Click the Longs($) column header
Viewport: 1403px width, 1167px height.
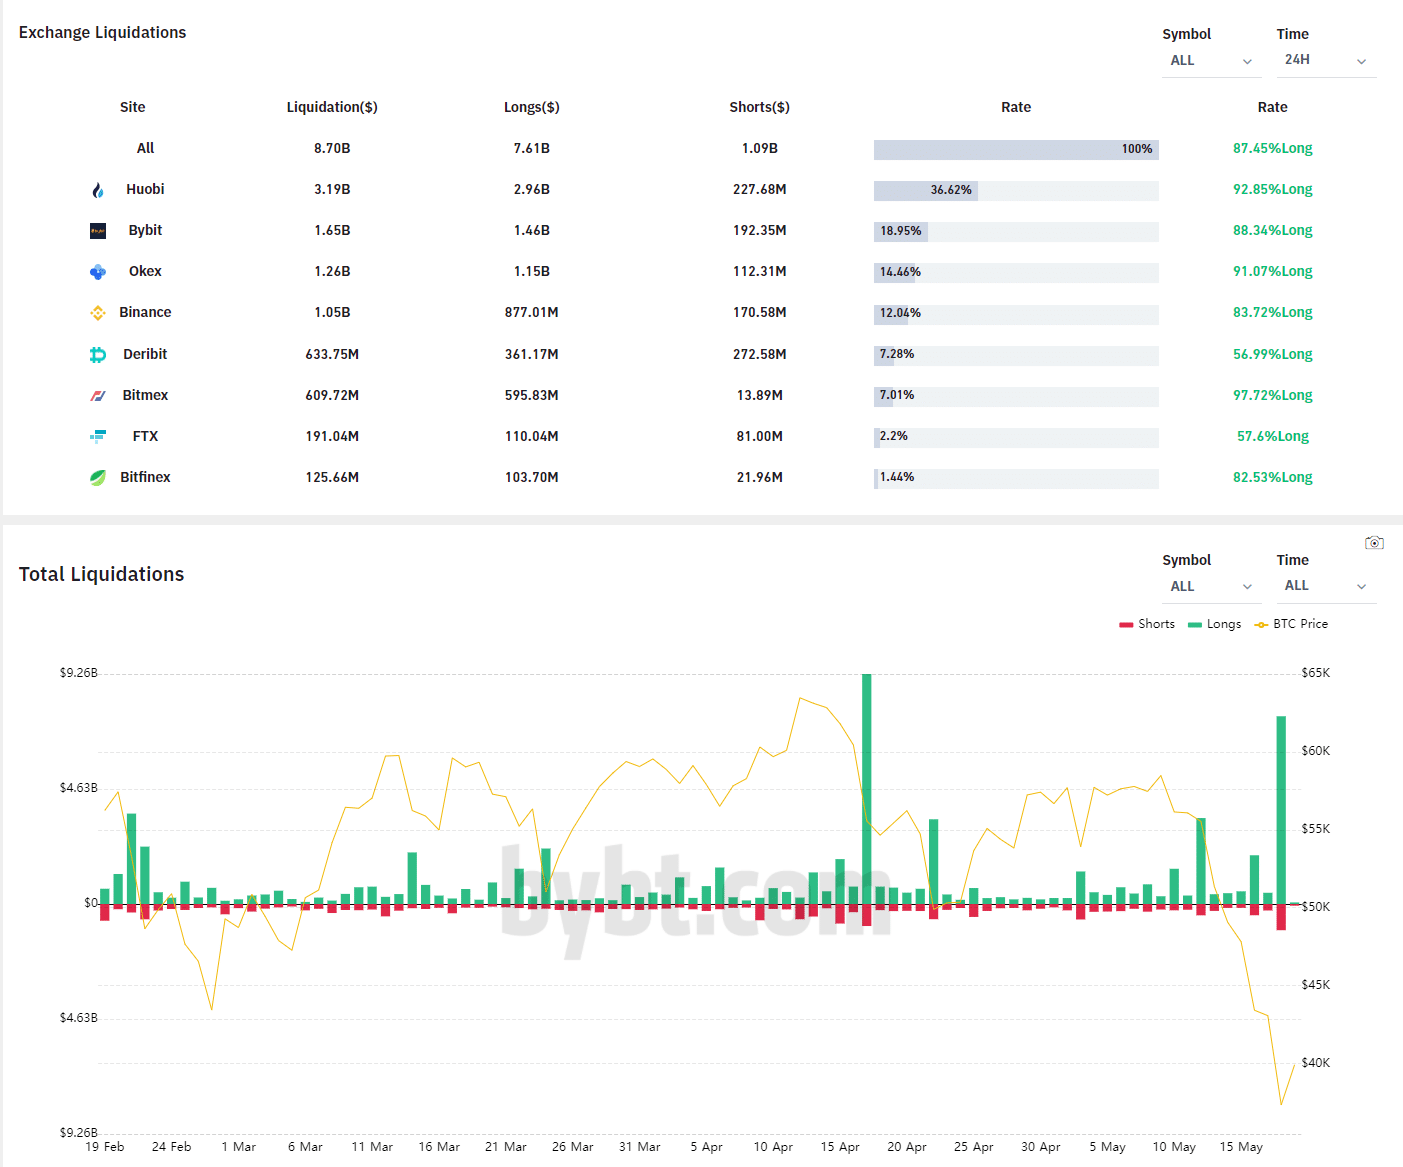pyautogui.click(x=531, y=107)
